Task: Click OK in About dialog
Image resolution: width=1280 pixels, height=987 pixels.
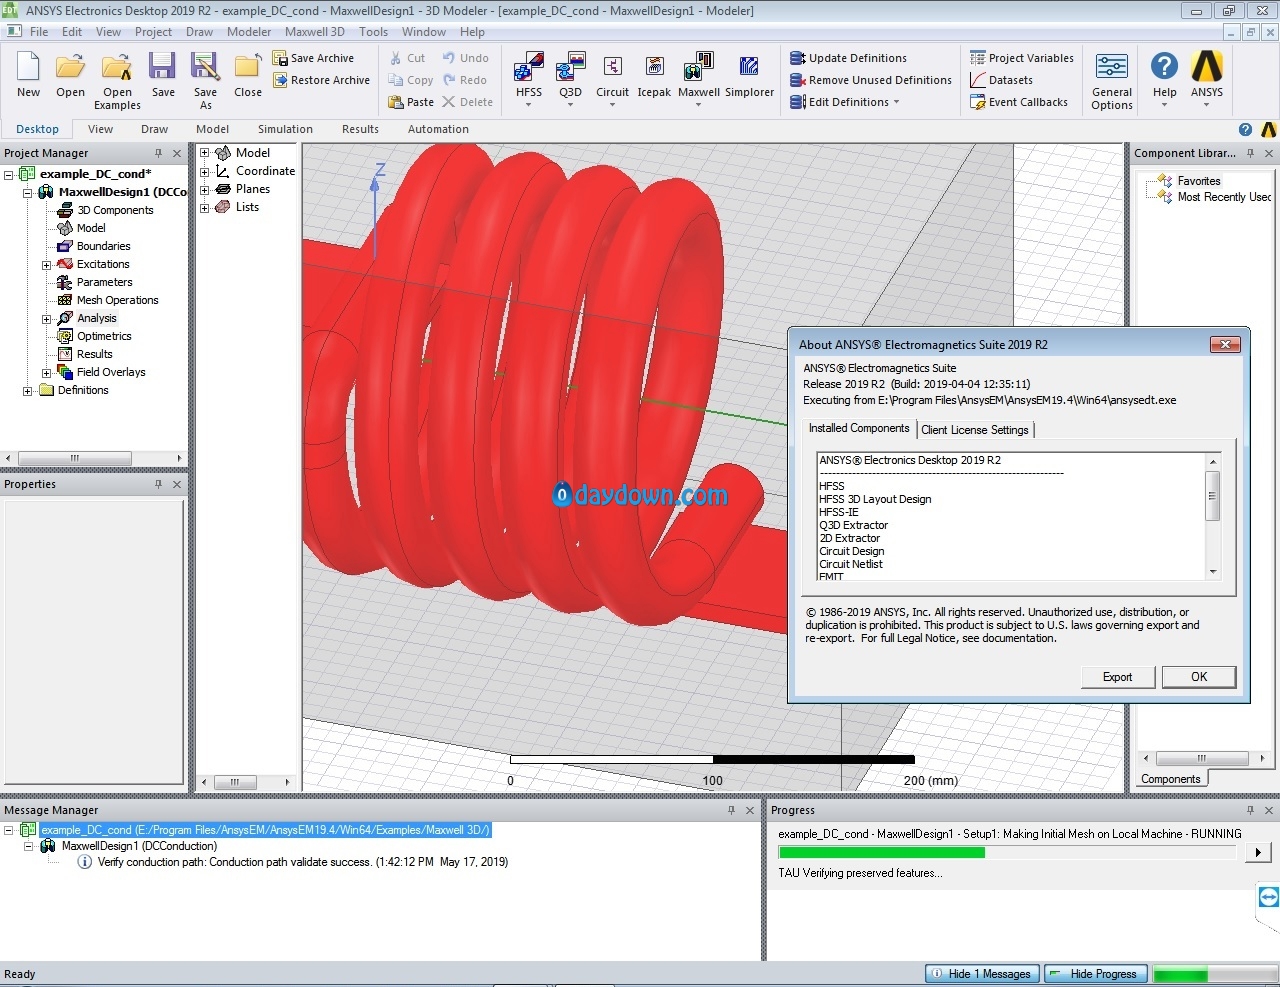Action: (1199, 677)
